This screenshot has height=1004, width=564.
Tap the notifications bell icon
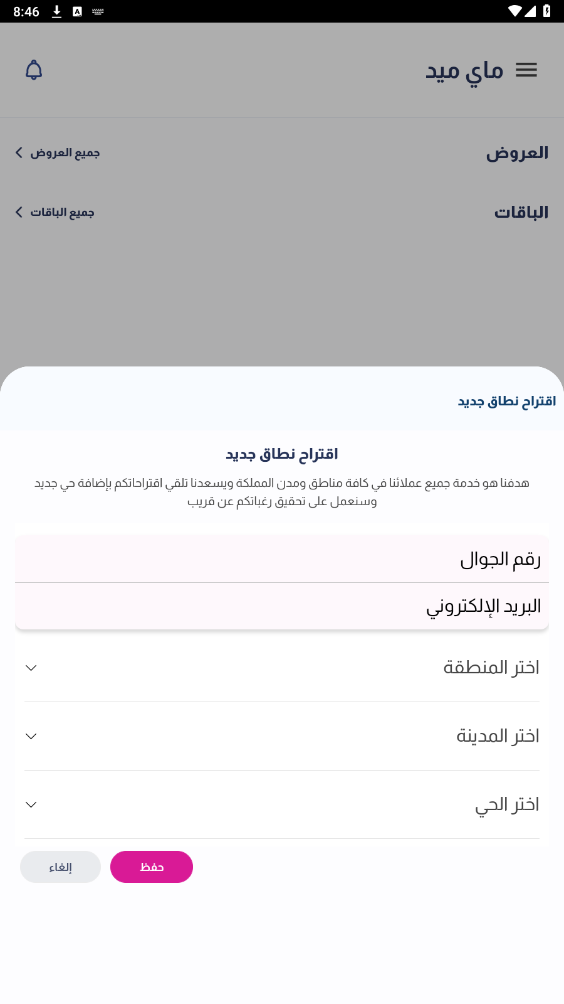click(34, 70)
